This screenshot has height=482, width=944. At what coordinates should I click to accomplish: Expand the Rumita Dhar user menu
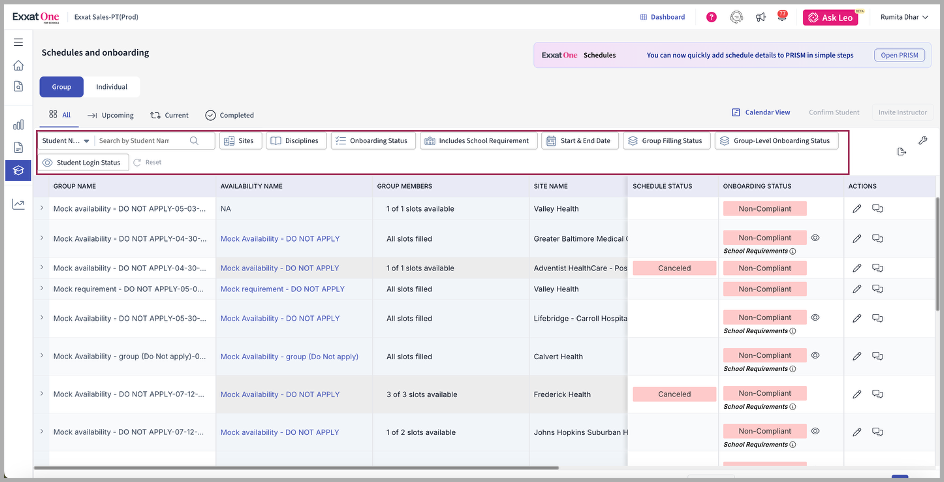pos(903,17)
